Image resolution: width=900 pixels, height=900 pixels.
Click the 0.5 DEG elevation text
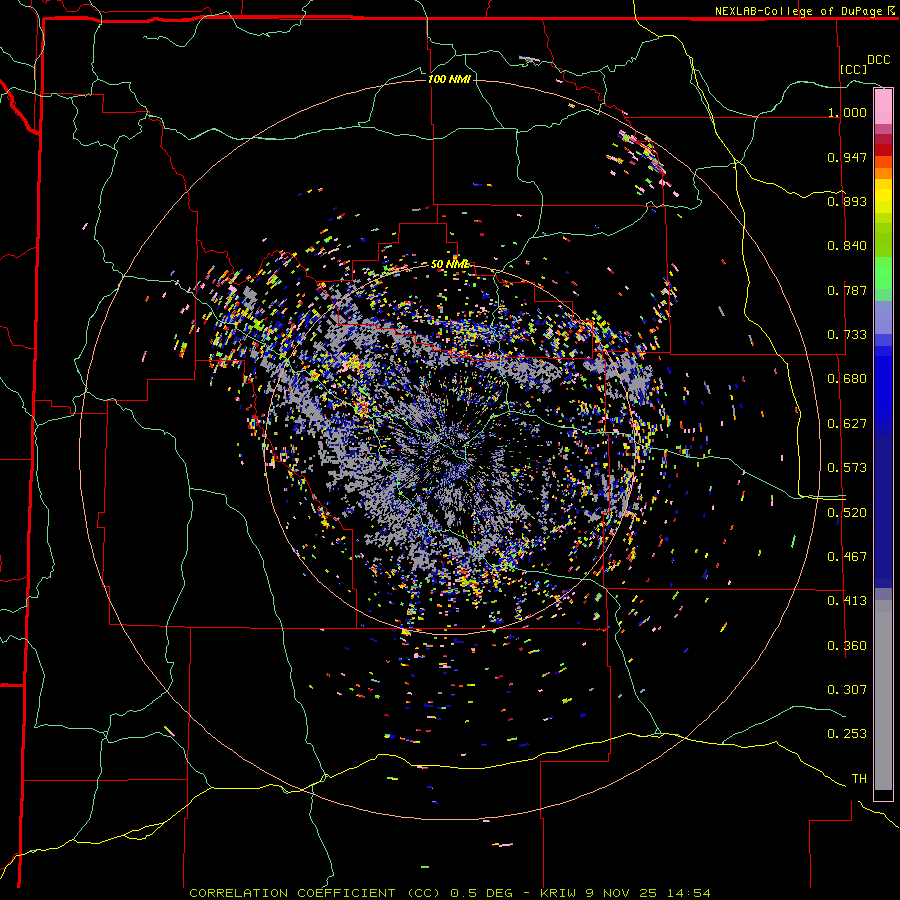tap(483, 893)
